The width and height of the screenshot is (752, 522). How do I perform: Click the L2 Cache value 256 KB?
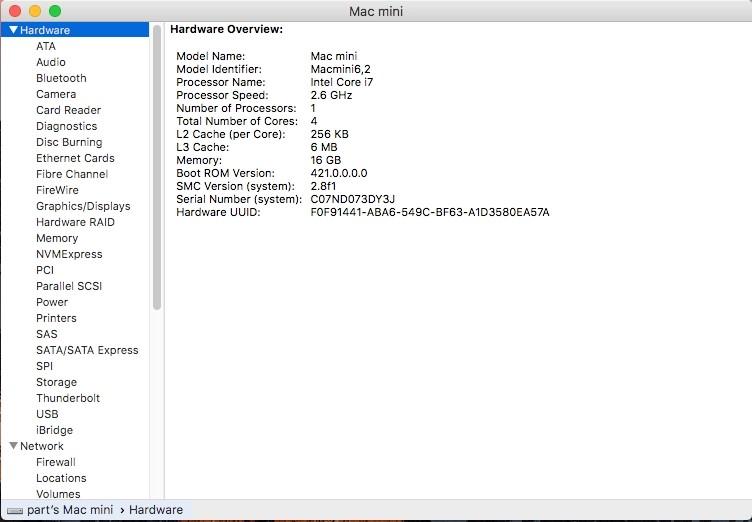pyautogui.click(x=329, y=134)
